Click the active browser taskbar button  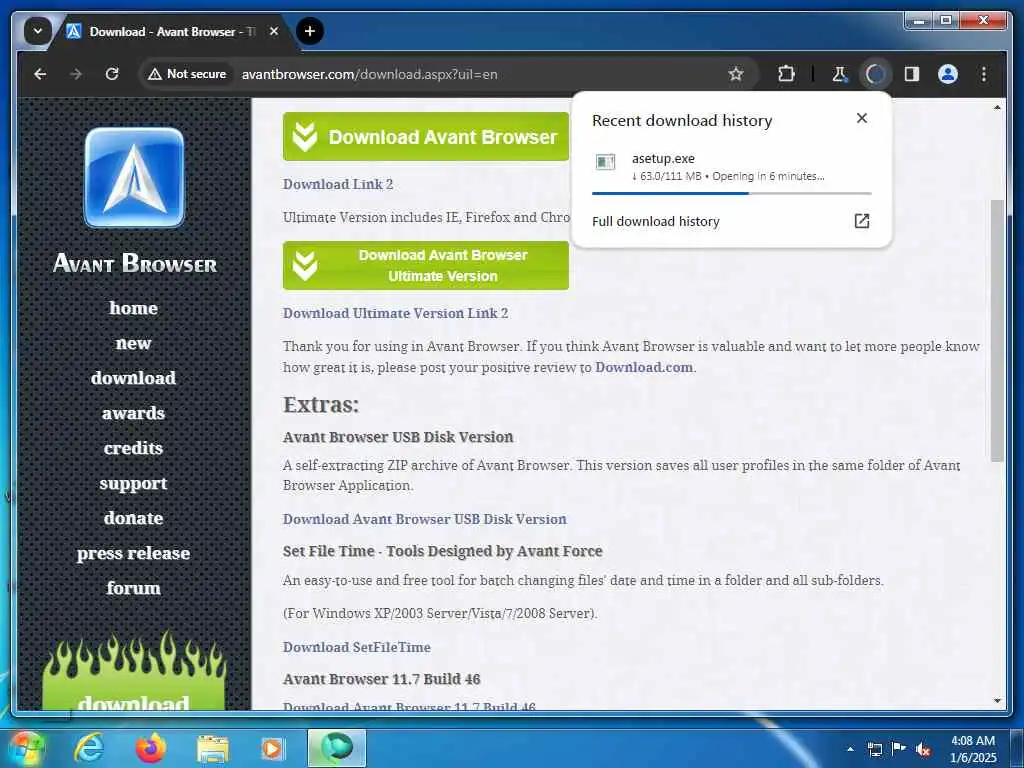pyautogui.click(x=337, y=748)
